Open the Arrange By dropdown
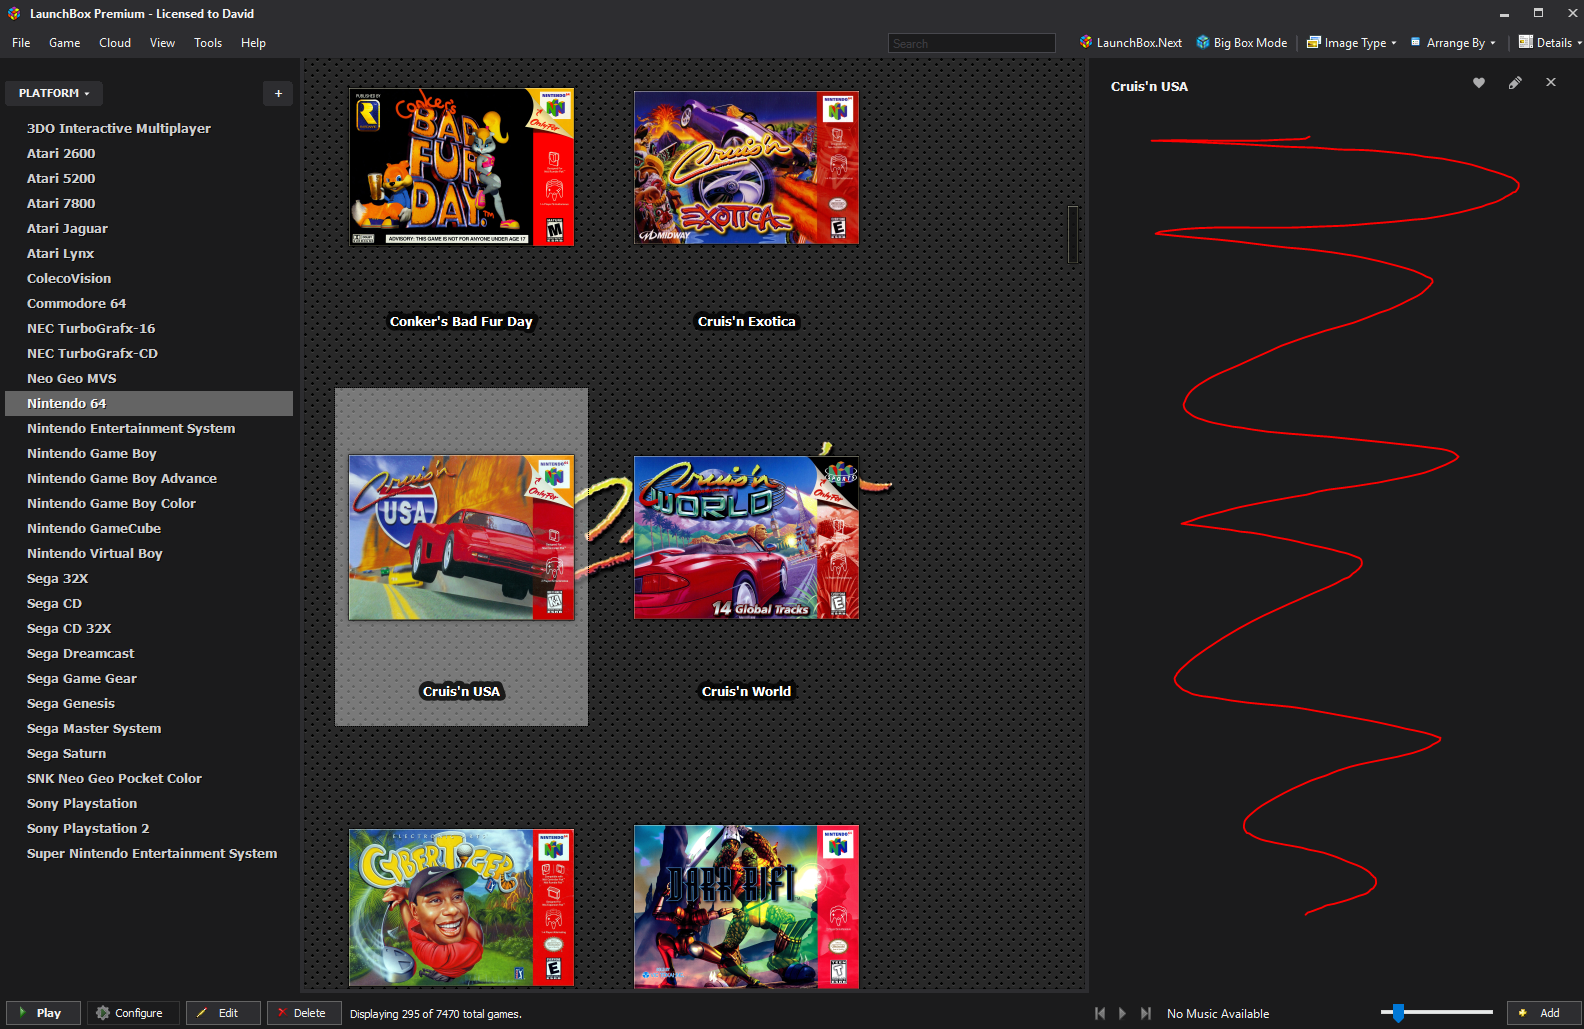 coord(1453,43)
